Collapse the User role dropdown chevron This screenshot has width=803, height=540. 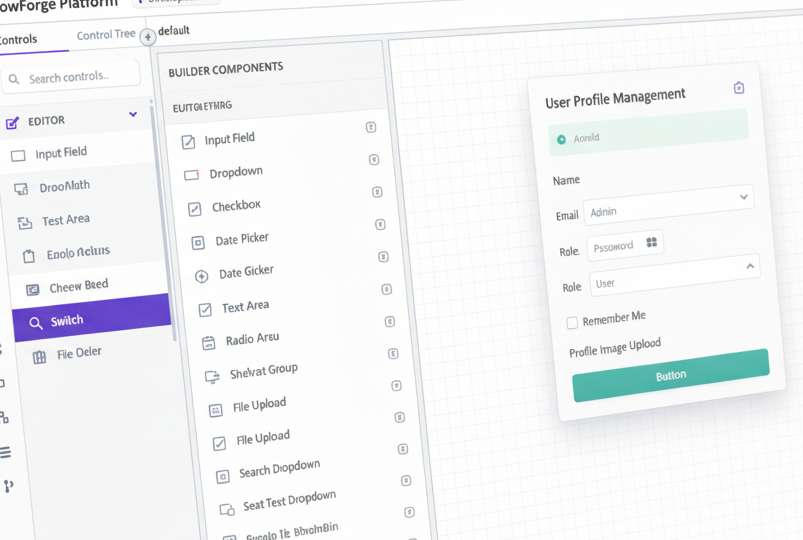pos(750,266)
